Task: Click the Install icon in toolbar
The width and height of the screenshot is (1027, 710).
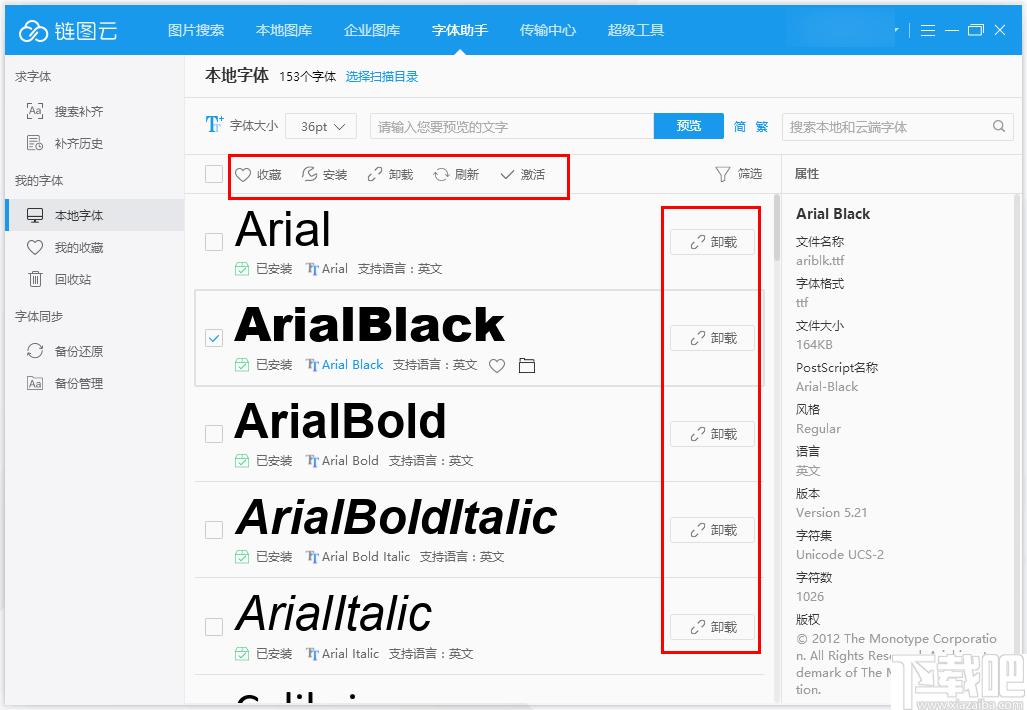Action: 310,175
